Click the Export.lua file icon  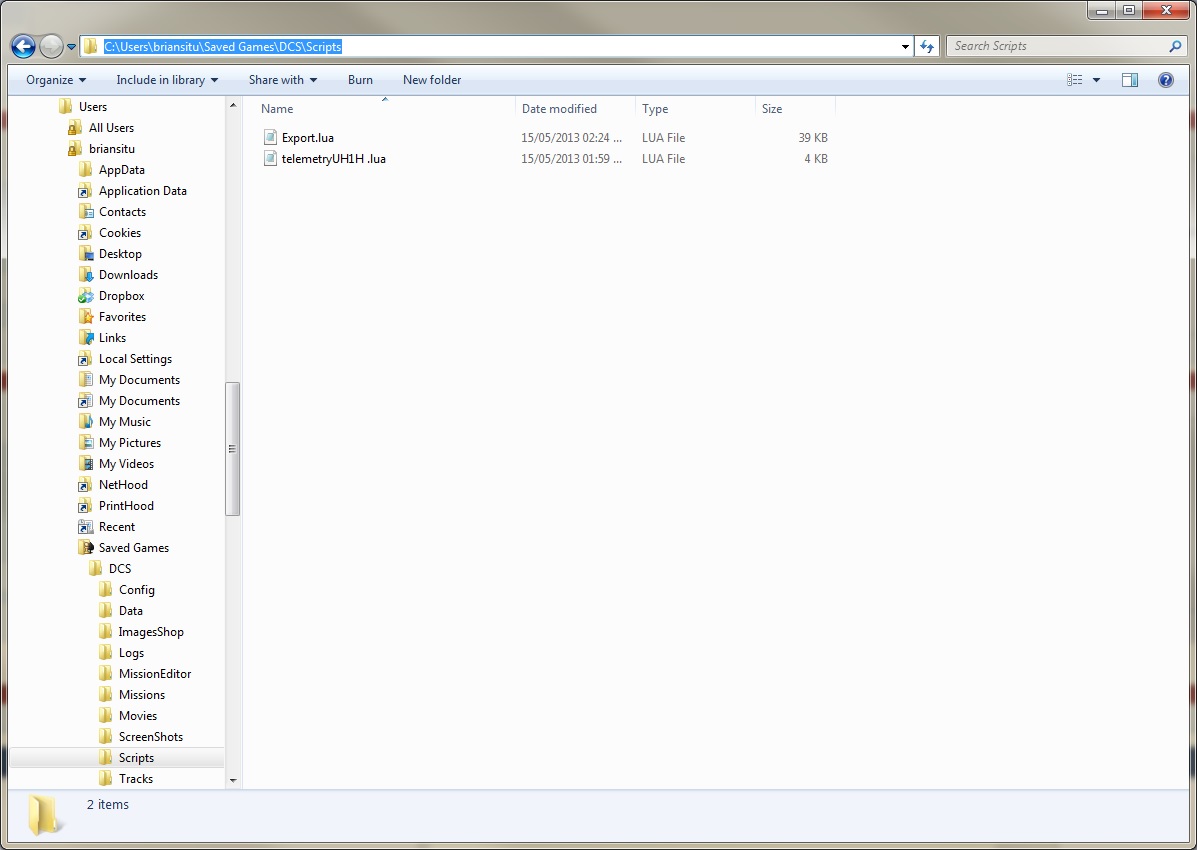pos(270,137)
